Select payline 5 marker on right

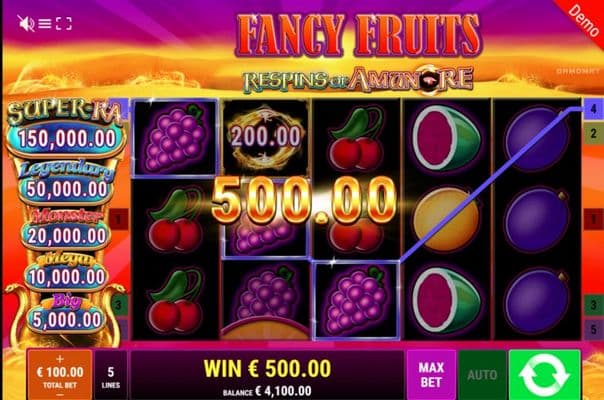click(593, 329)
